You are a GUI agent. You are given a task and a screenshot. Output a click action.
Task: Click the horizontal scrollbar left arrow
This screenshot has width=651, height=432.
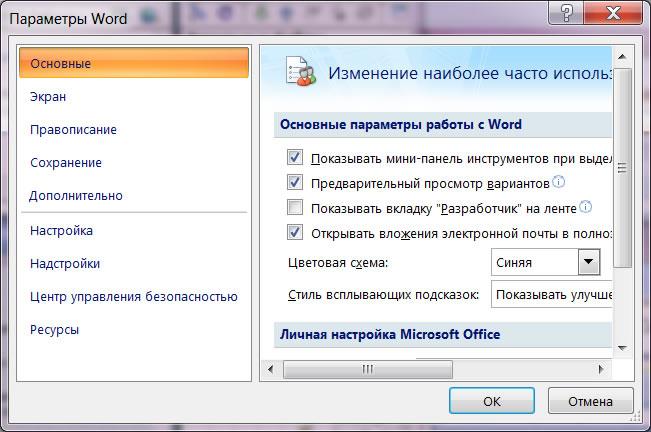tap(270, 369)
